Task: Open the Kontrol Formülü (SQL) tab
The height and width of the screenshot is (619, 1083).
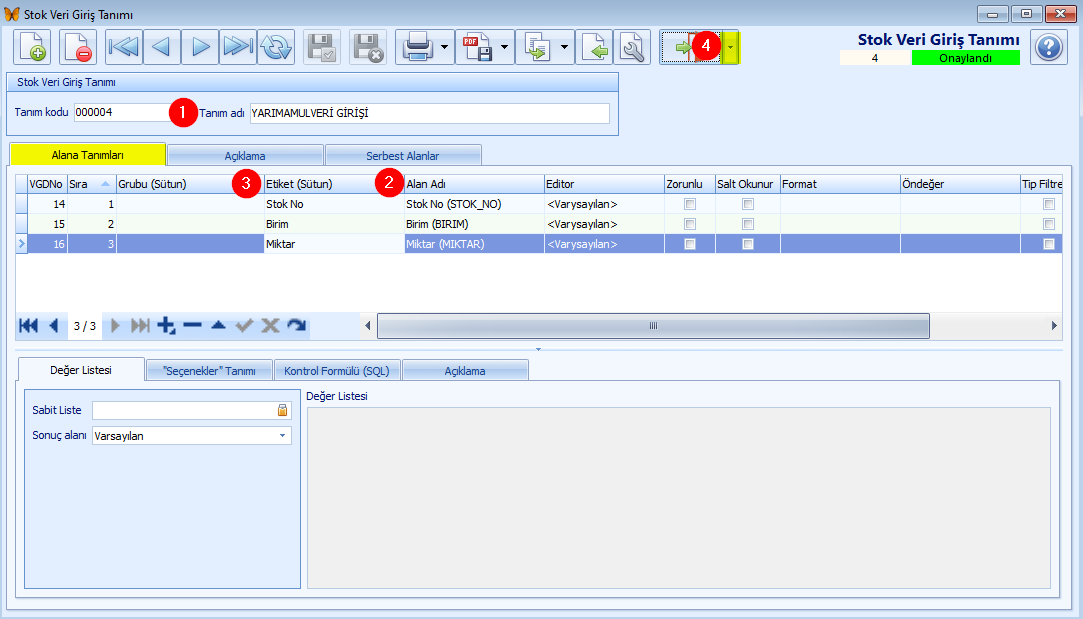Action: (x=337, y=370)
